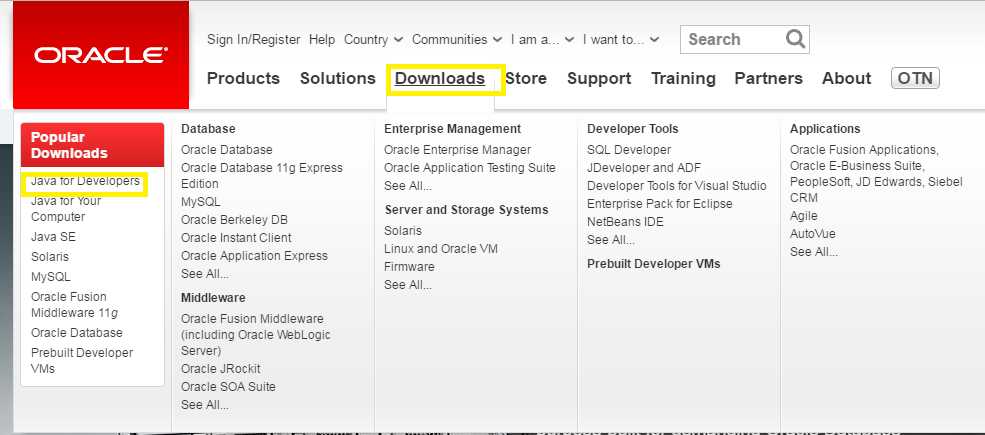Image resolution: width=985 pixels, height=435 pixels.
Task: Open the Partners menu
Action: click(768, 79)
